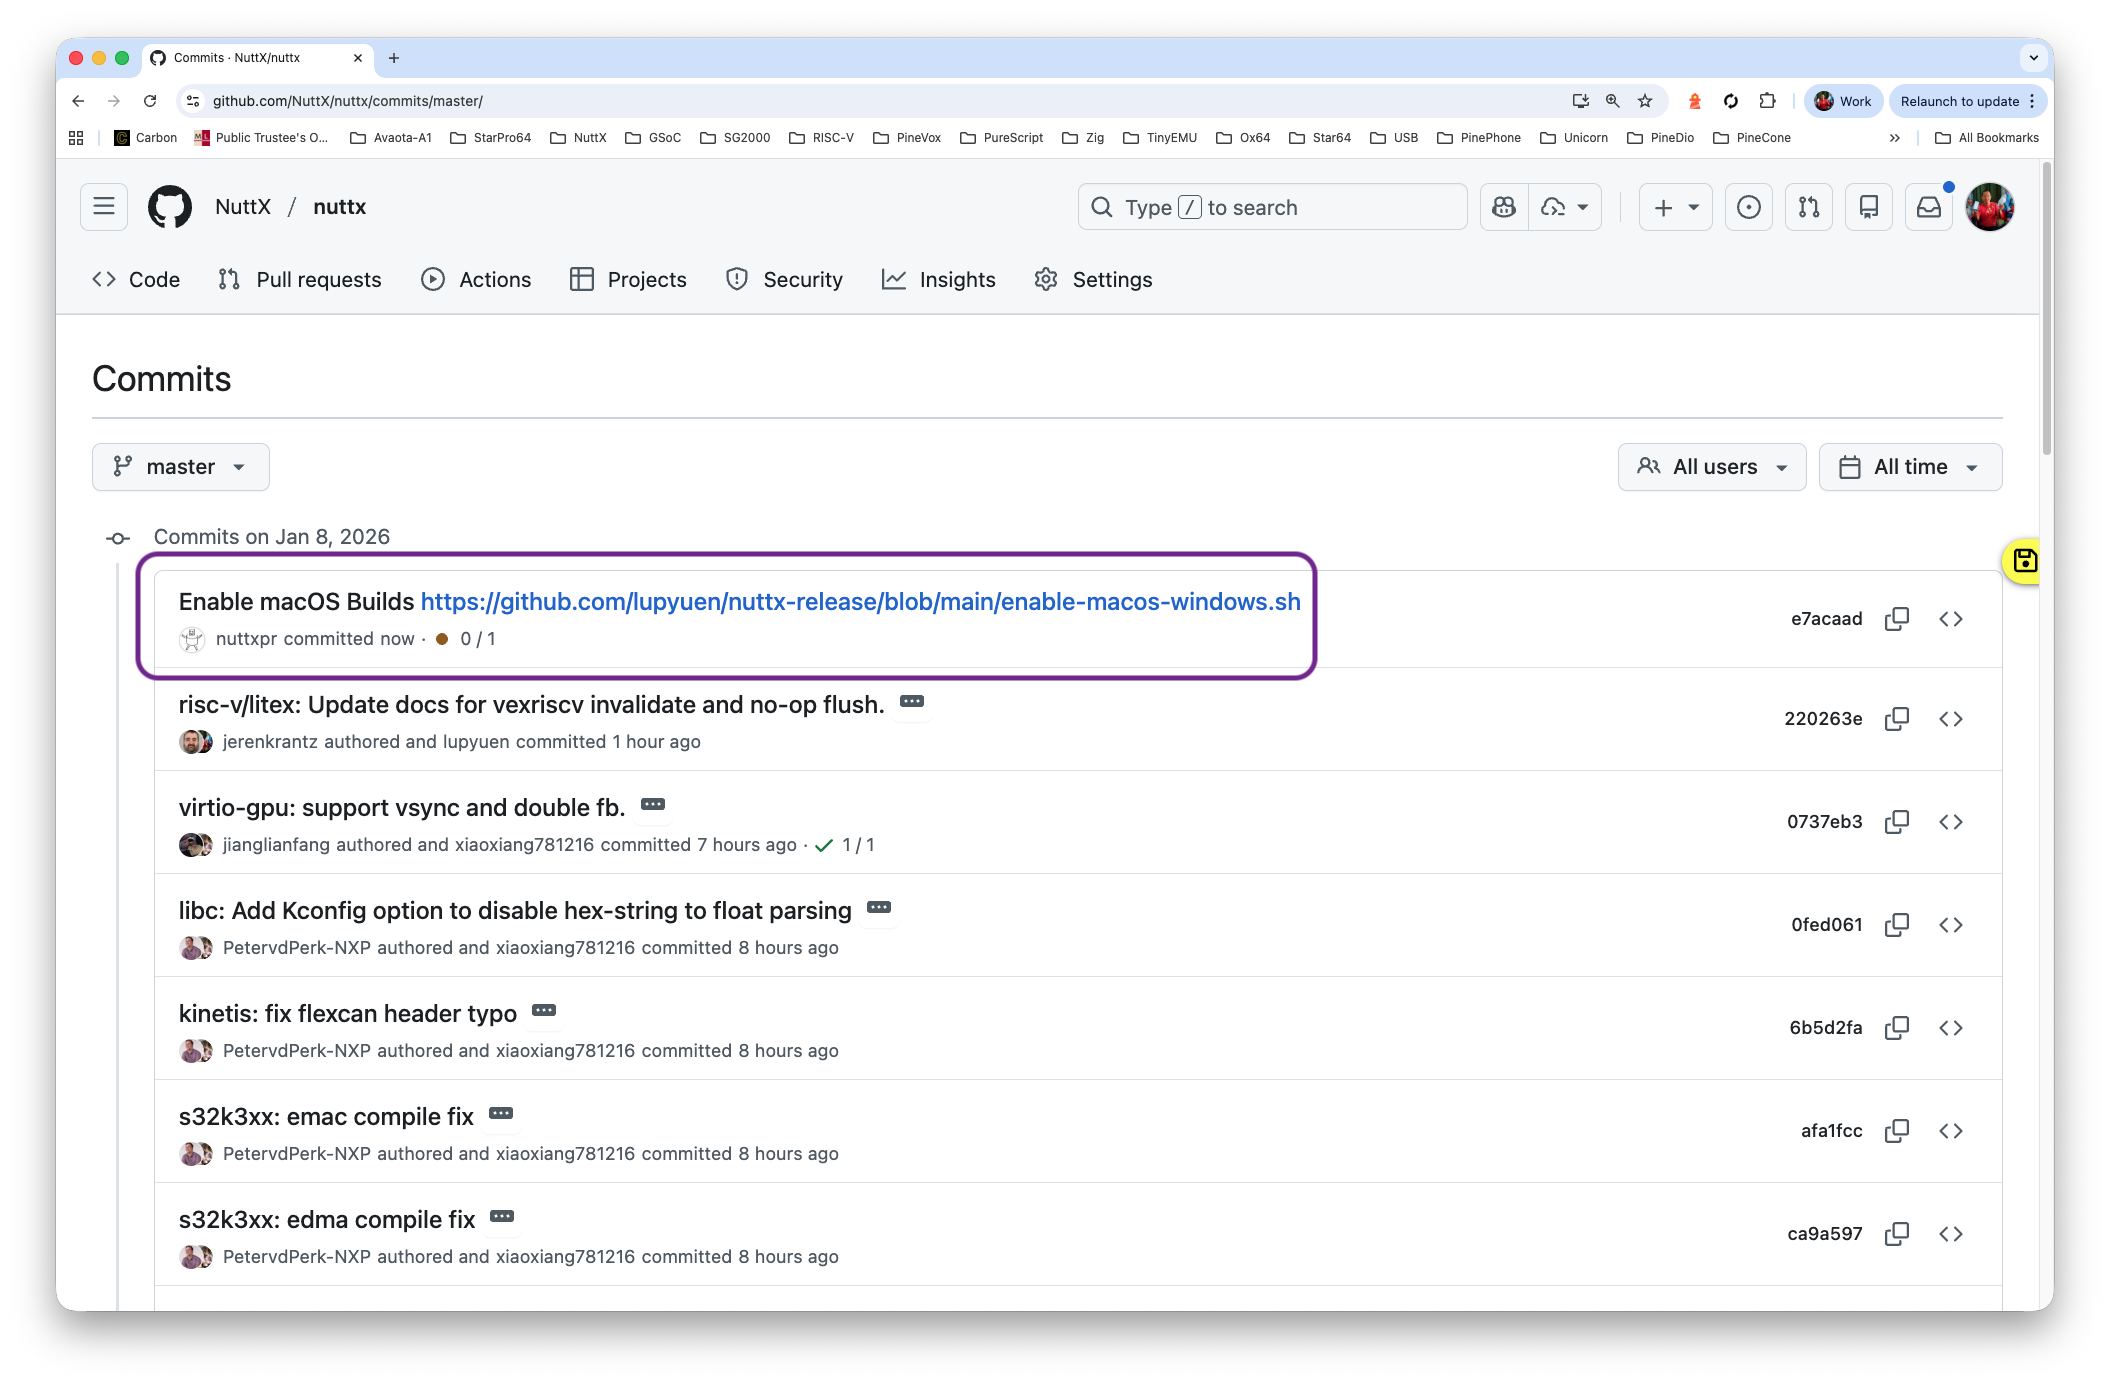The width and height of the screenshot is (2110, 1385).
Task: Open the notifications inbox
Action: tap(1928, 207)
